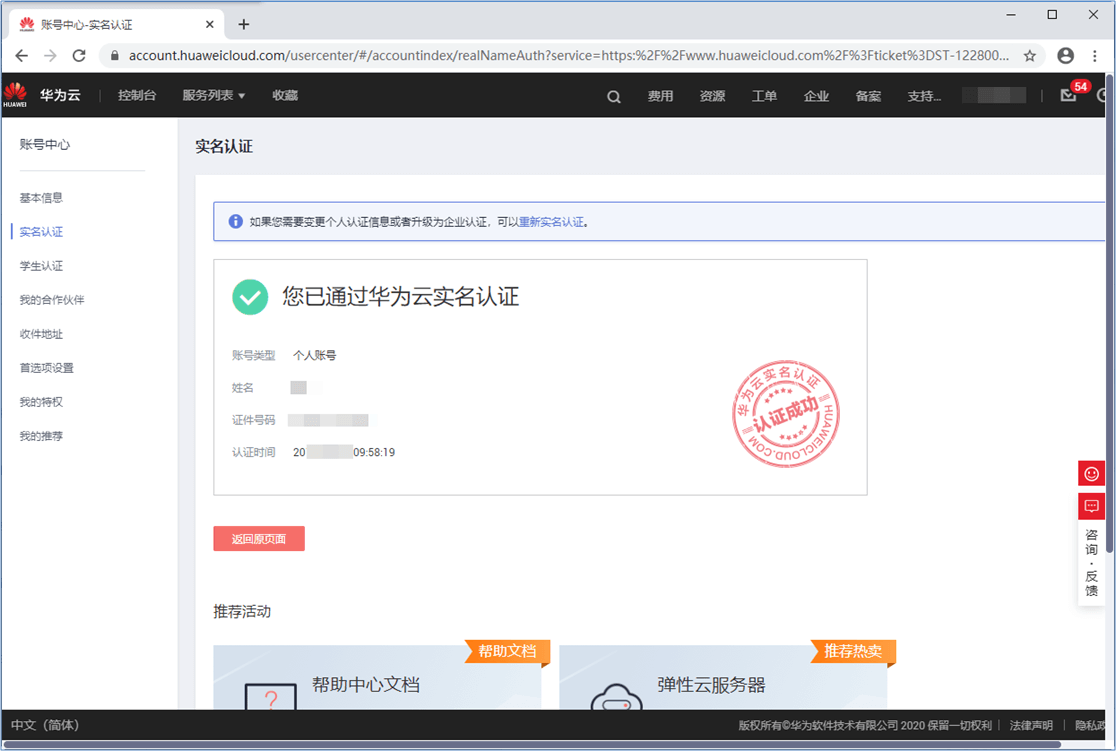Close the 账号中心-实名认证 tab

coord(209,24)
